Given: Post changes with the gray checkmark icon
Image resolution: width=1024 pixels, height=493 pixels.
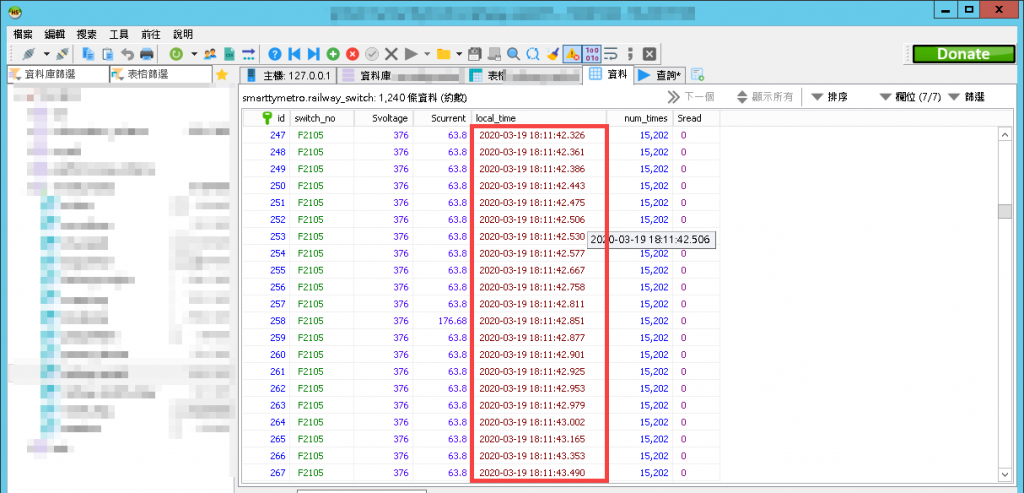Looking at the screenshot, I should tap(372, 54).
